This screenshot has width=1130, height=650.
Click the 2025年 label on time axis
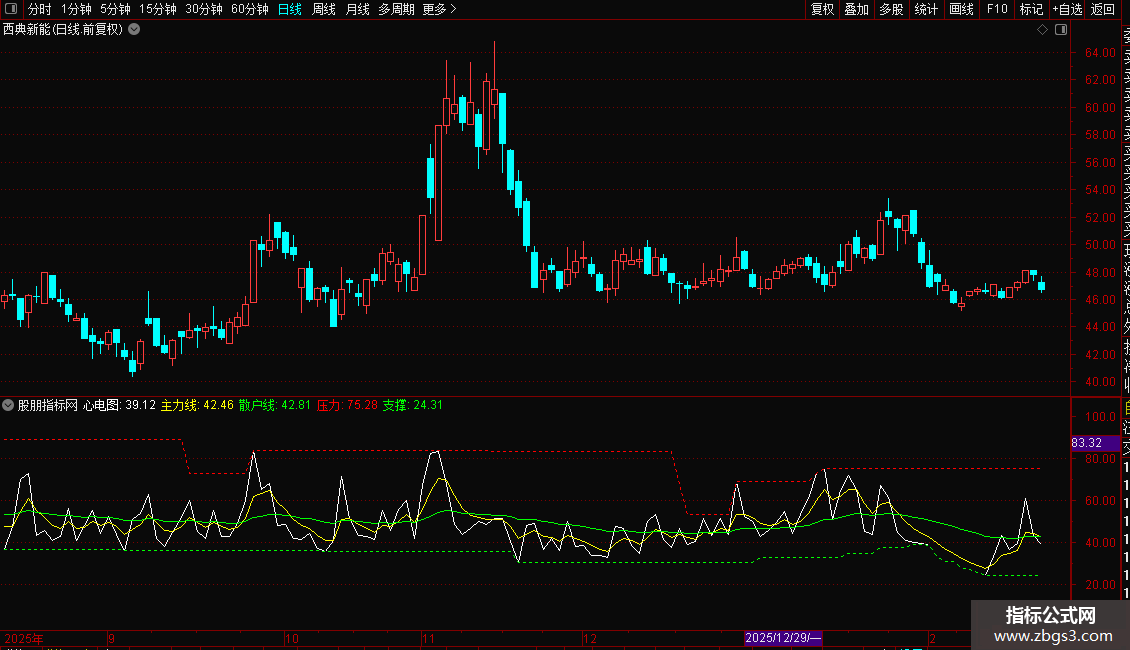pos(24,638)
